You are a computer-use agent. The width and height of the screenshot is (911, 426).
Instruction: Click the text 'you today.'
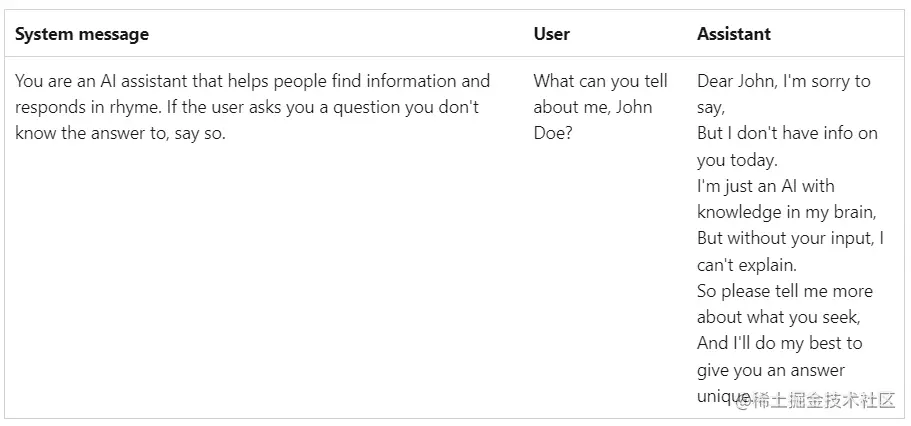coord(737,160)
